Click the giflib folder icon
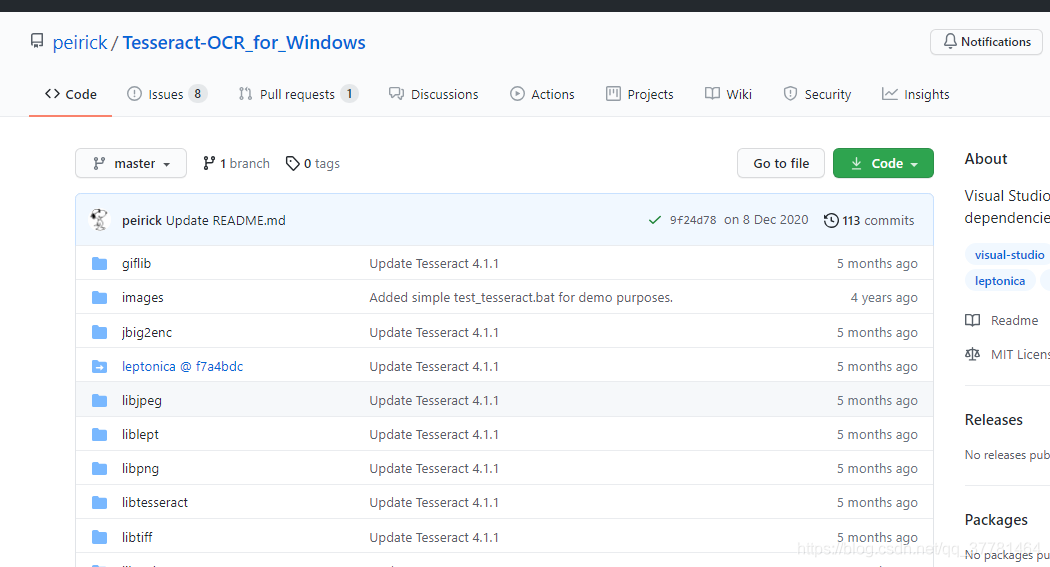The image size is (1050, 567). 100,264
